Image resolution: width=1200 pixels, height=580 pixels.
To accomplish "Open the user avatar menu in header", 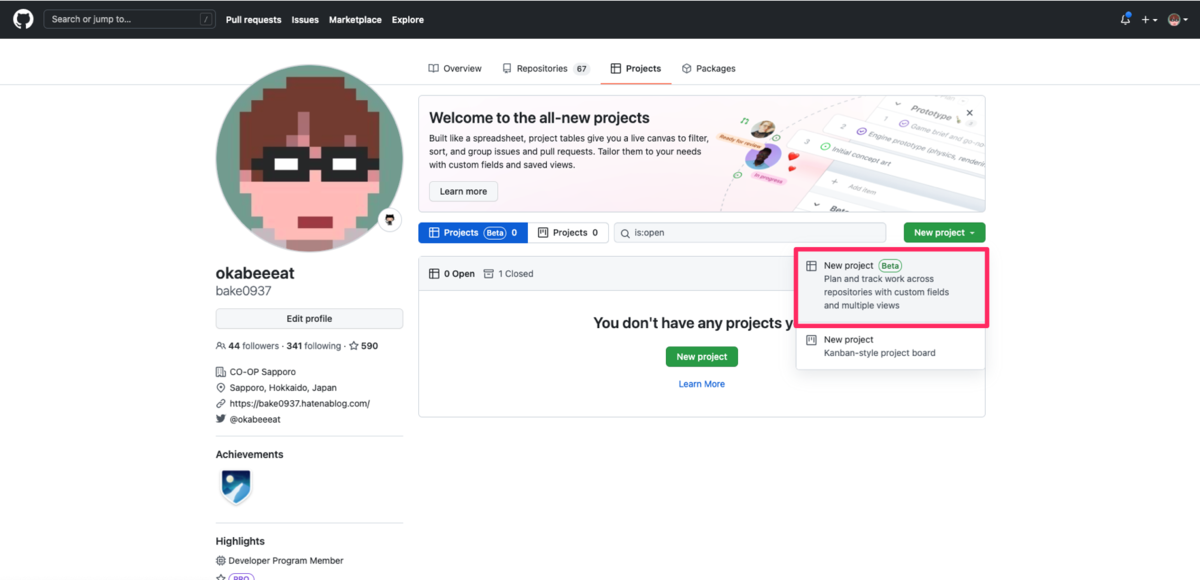I will point(1178,20).
